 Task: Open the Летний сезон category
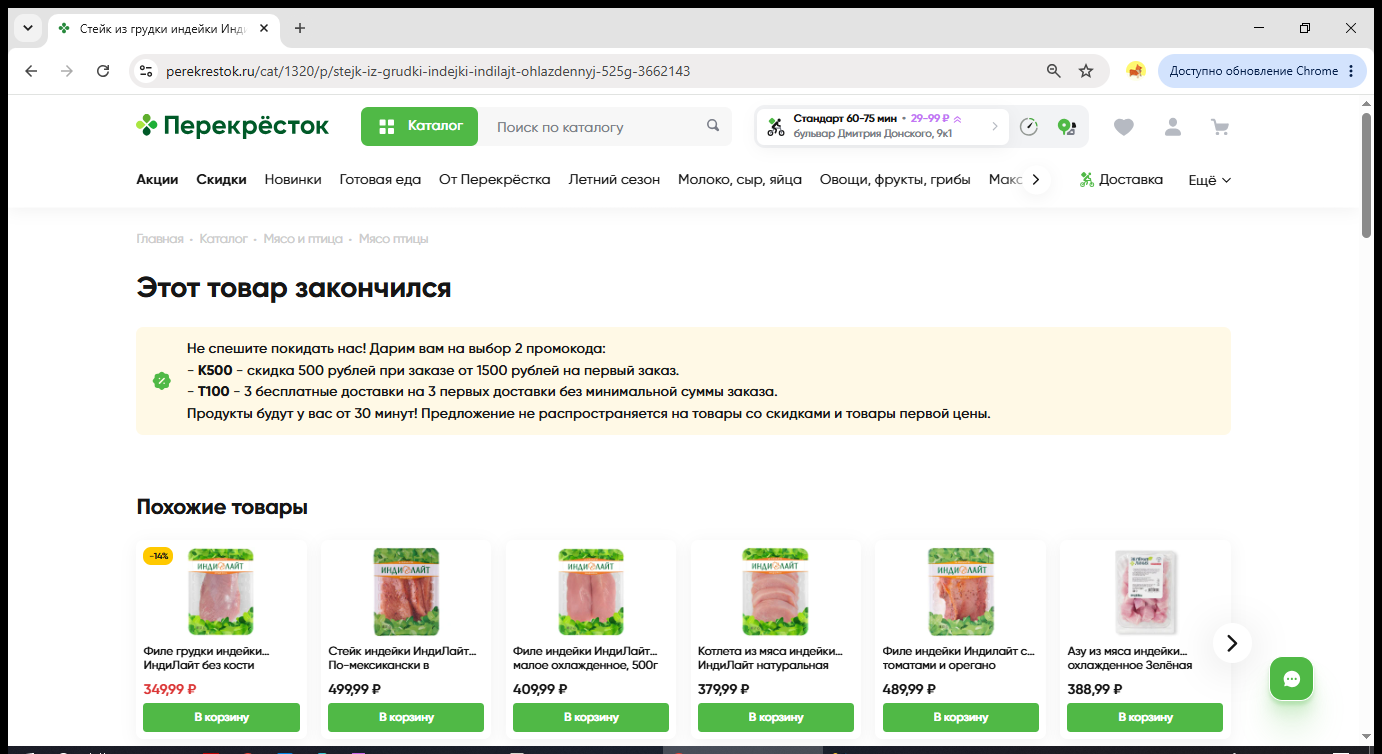tap(614, 180)
